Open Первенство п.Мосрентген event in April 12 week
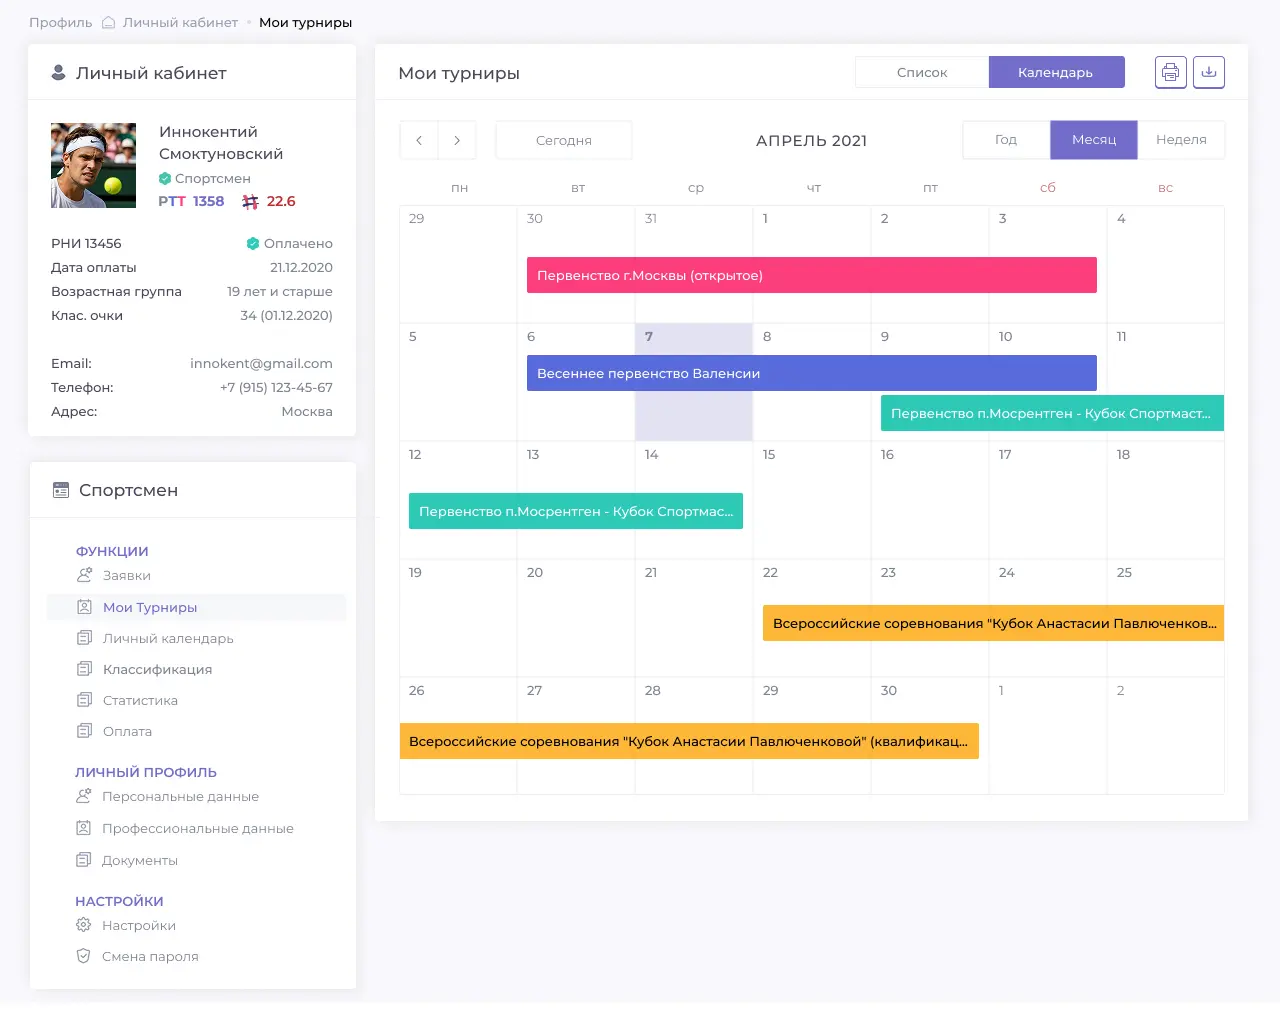1280x1009 pixels. 576,511
